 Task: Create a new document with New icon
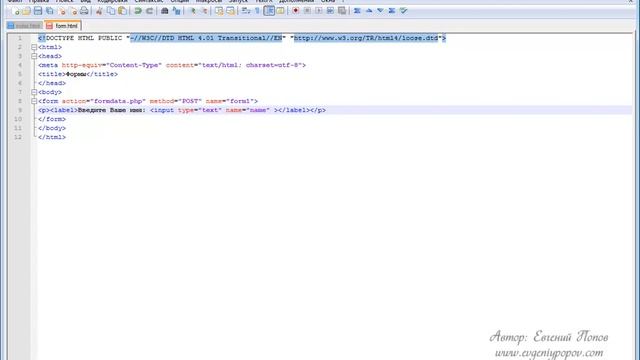click(16, 11)
